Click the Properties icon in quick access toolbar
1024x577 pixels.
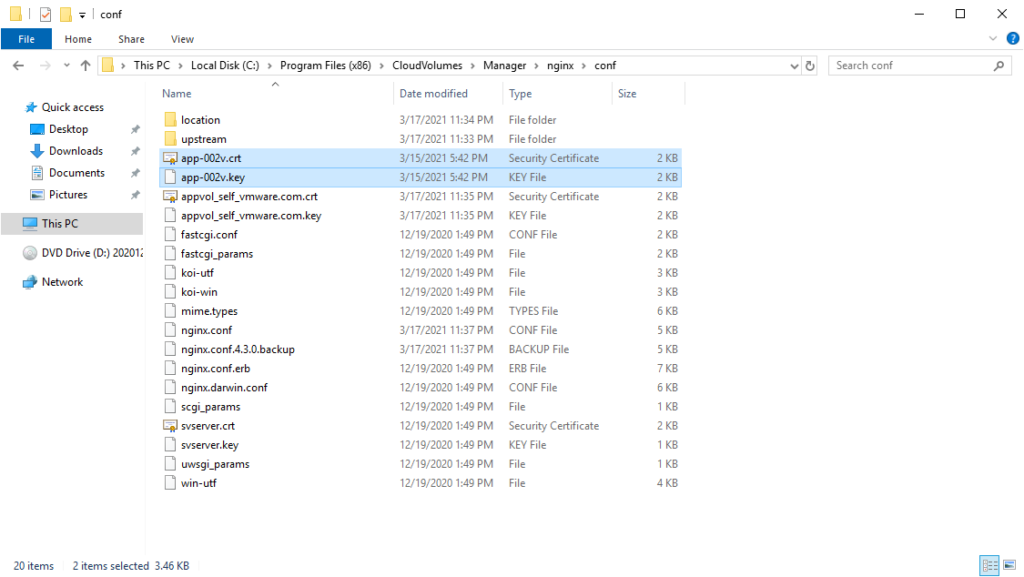[x=45, y=14]
